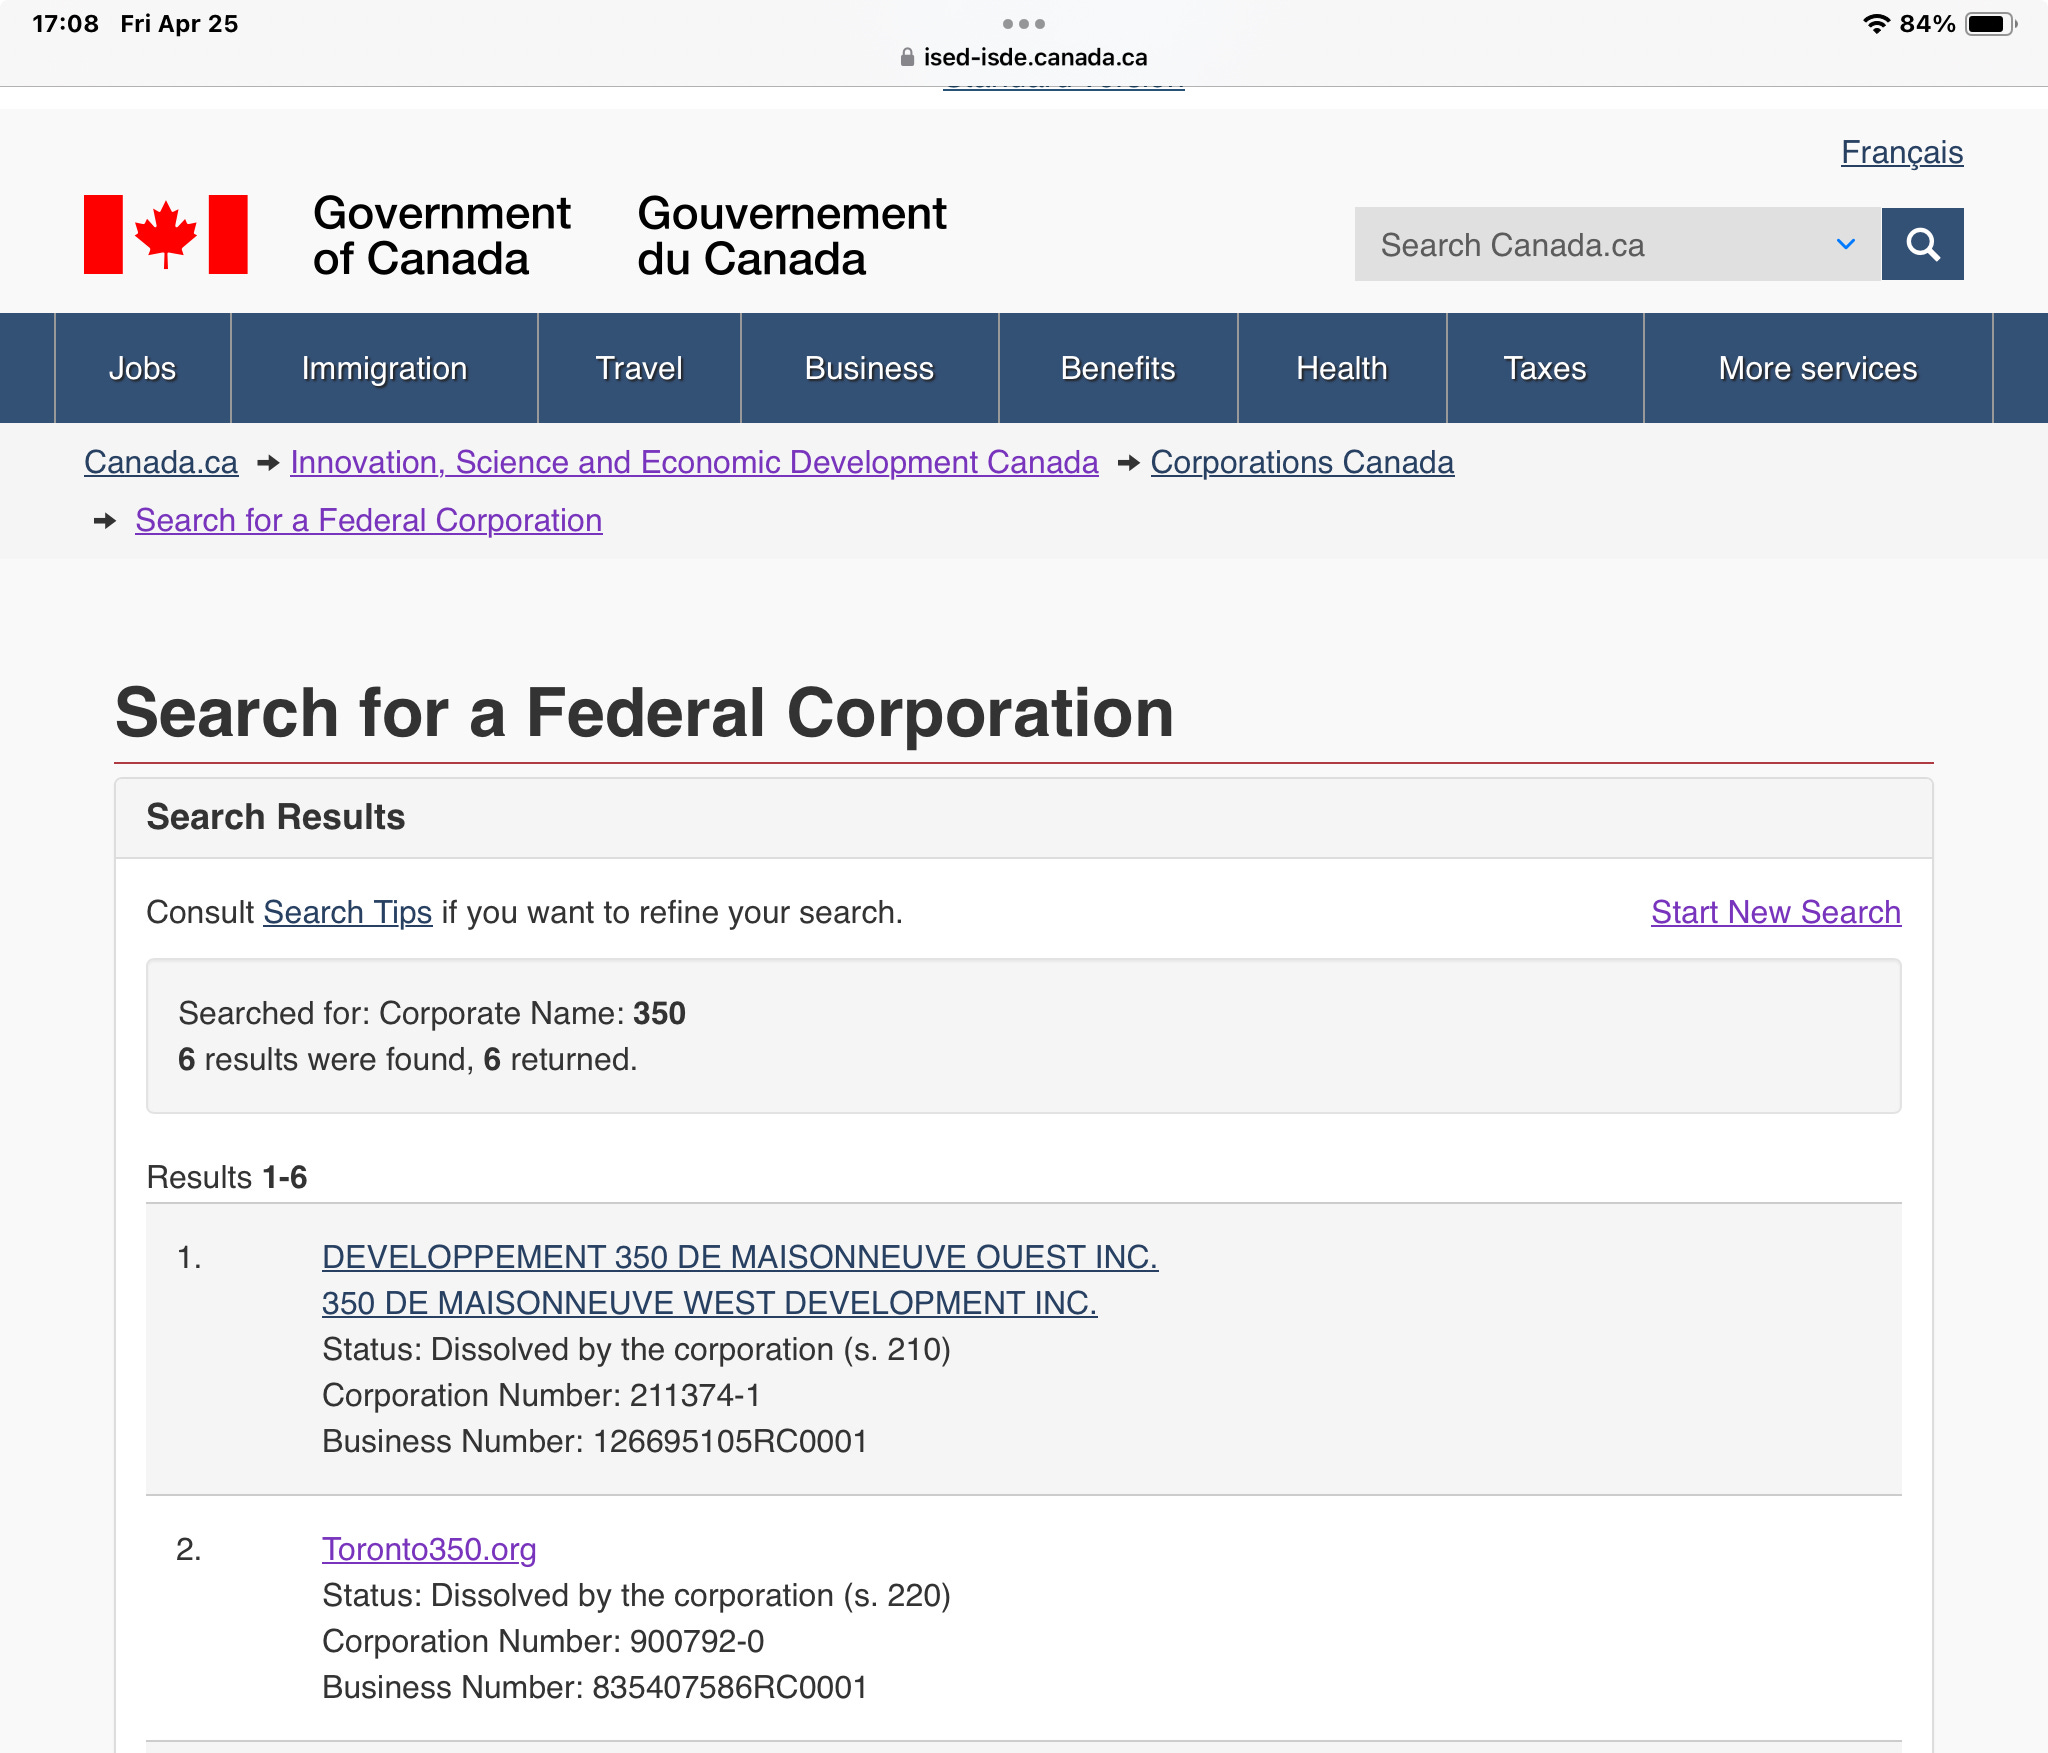Open Search for a Federal Corporation breadcrumb
The height and width of the screenshot is (1753, 2048).
point(369,520)
